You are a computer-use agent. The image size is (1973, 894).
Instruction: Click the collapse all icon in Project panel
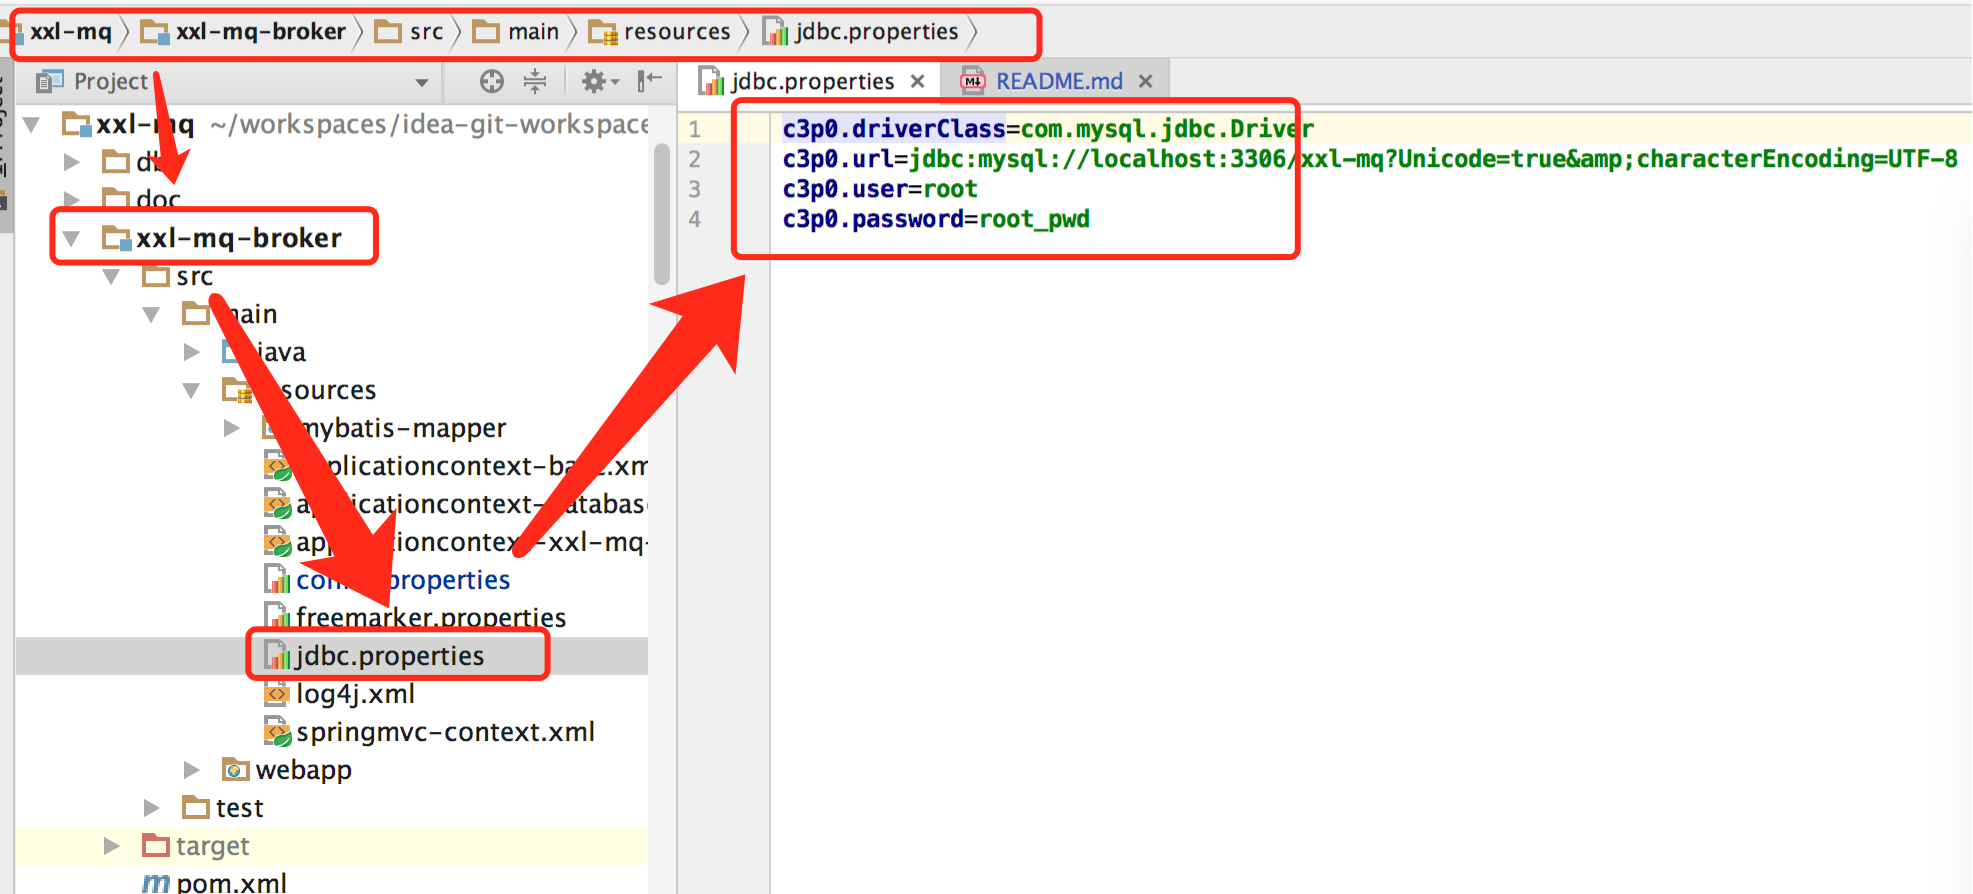click(x=536, y=81)
